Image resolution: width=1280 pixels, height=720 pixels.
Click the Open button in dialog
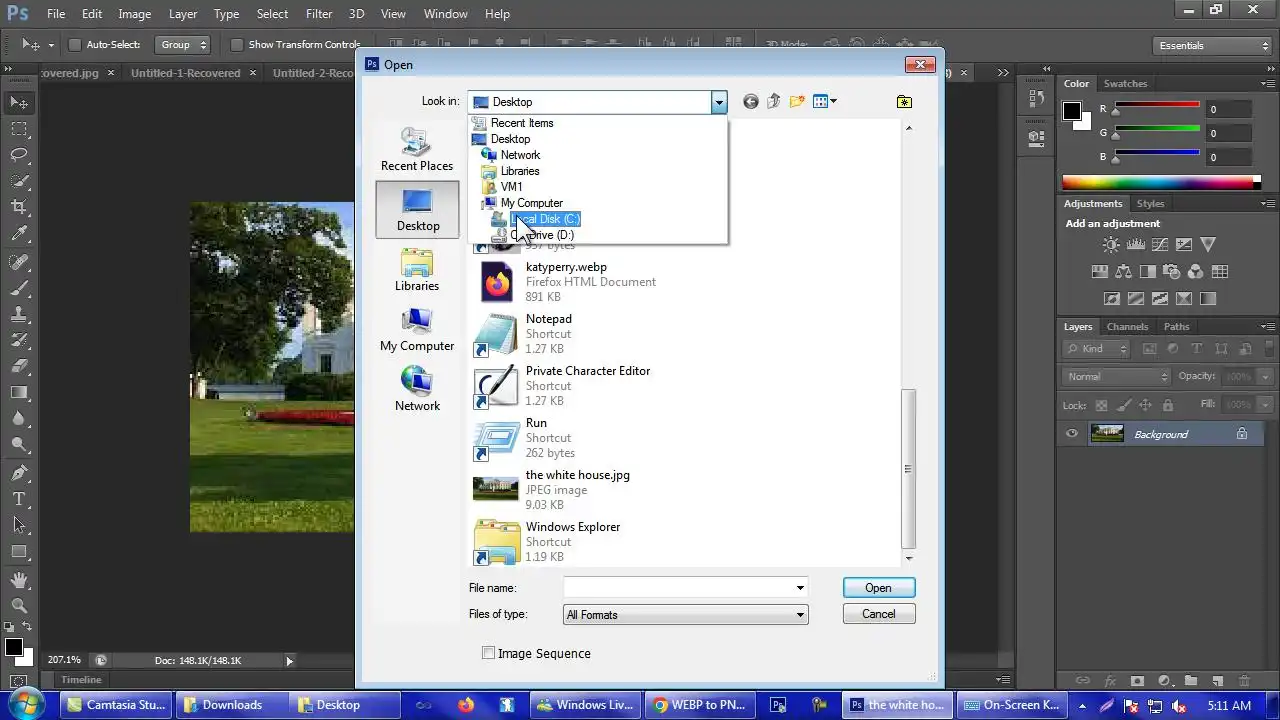(x=878, y=588)
